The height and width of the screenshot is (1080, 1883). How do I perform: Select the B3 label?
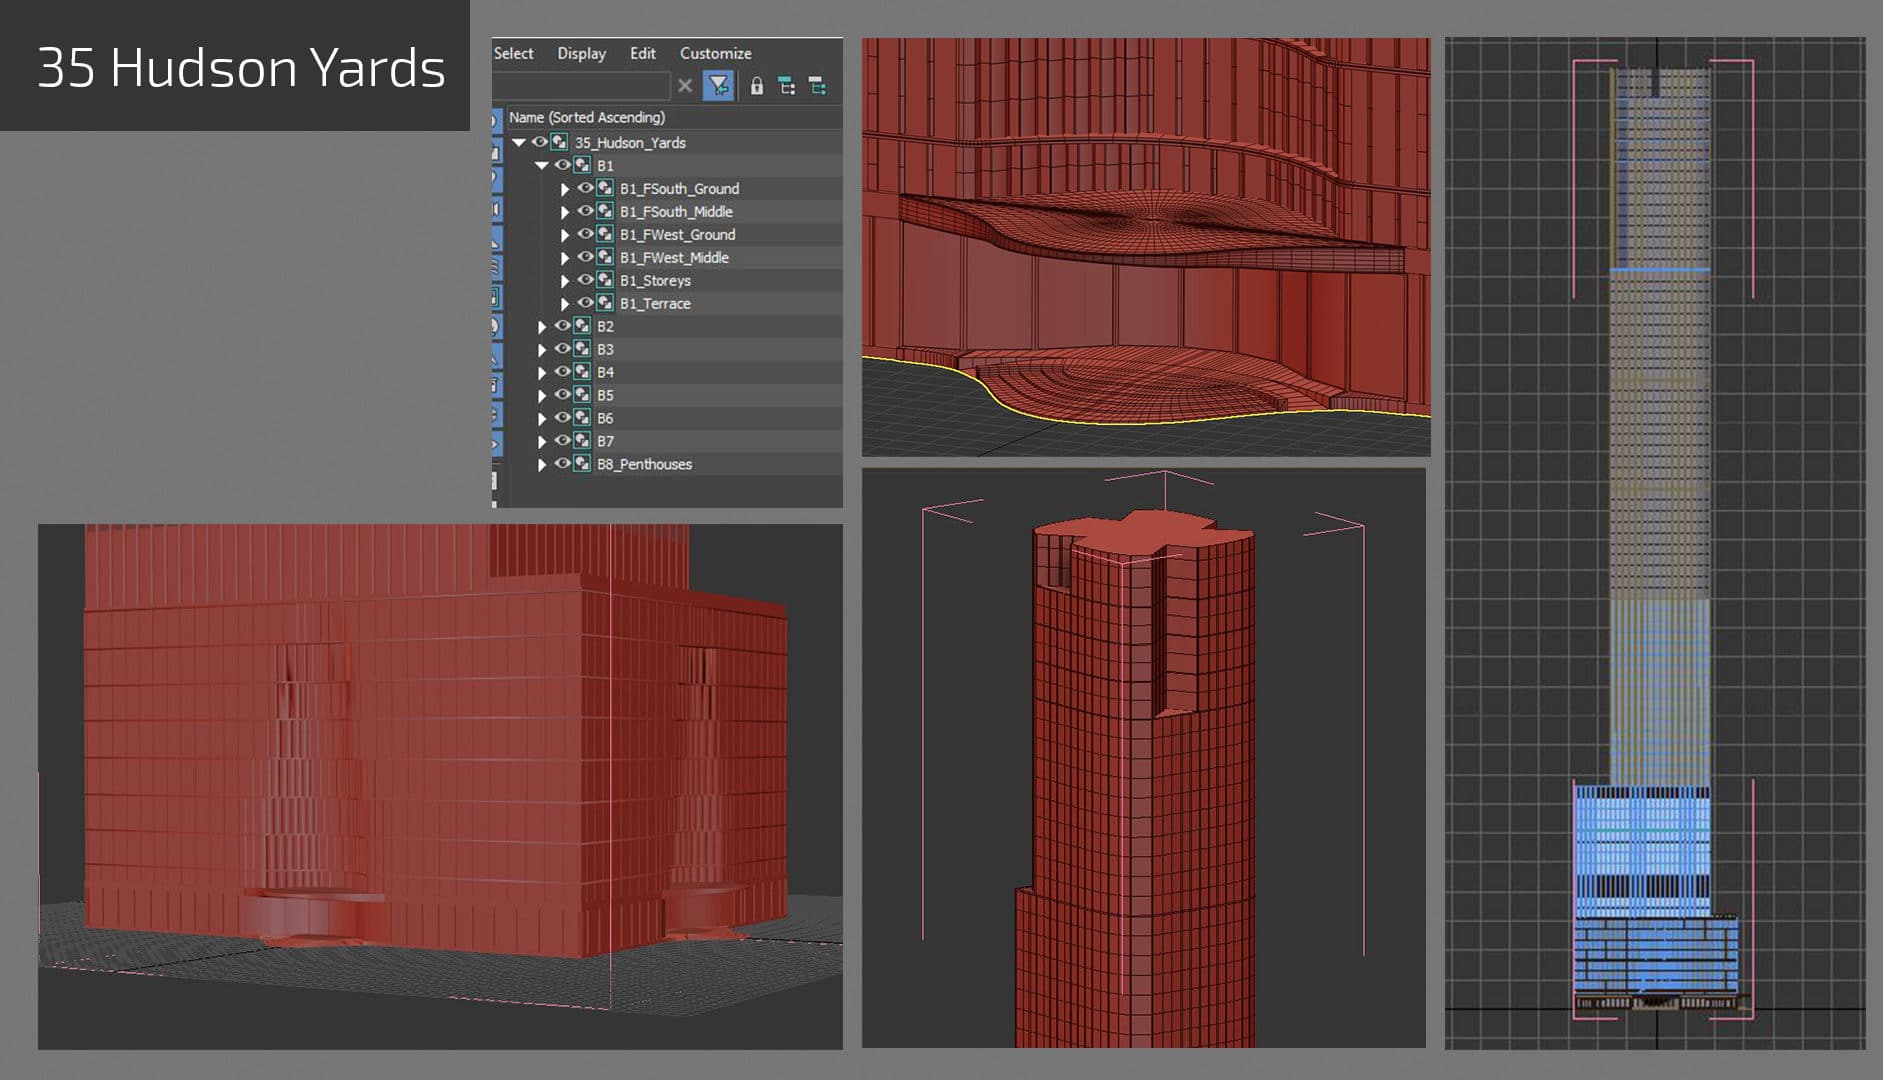pos(605,350)
